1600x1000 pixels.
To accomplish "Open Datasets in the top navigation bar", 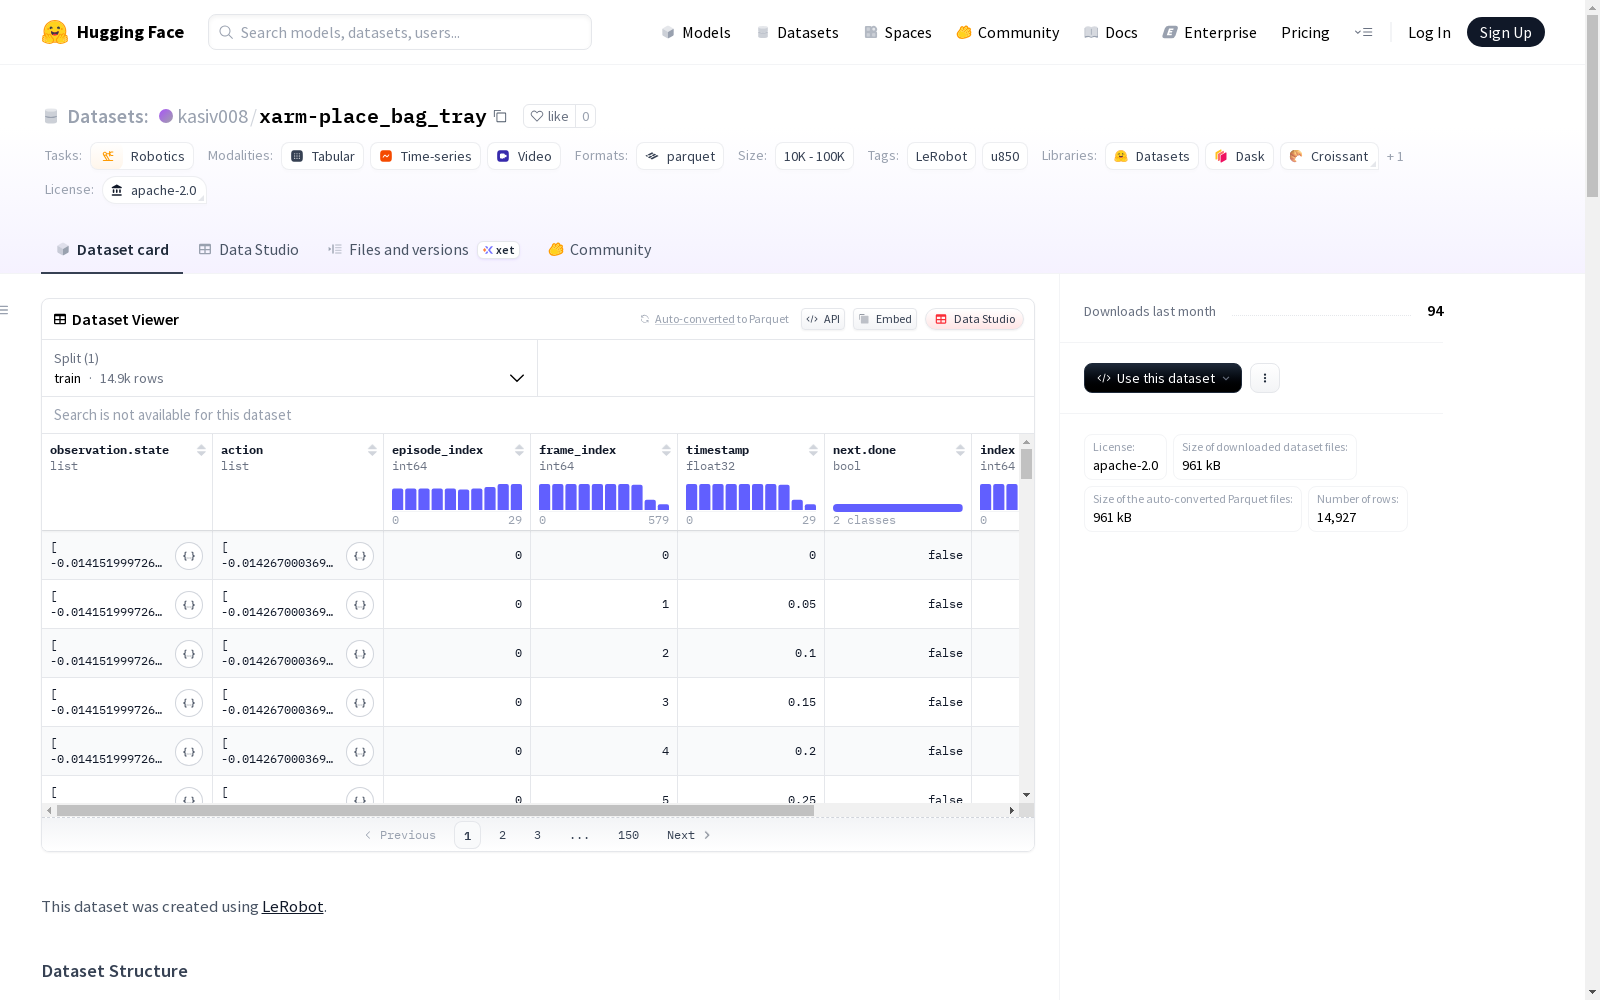I will coord(797,32).
